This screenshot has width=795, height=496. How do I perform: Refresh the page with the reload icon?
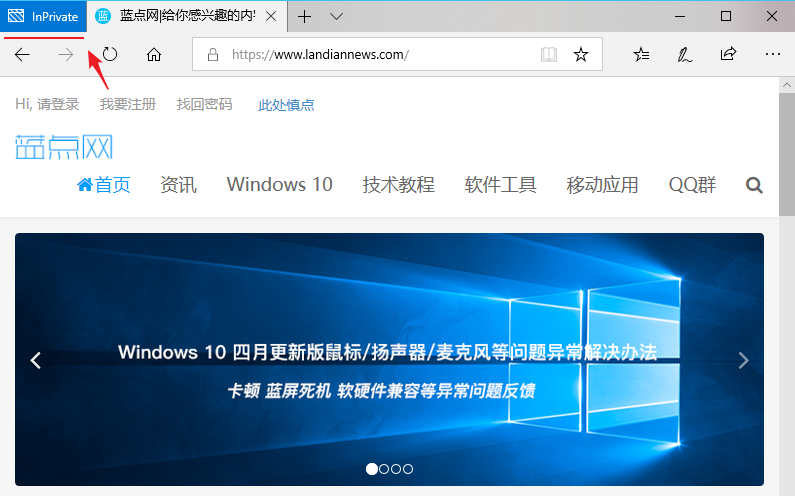110,54
